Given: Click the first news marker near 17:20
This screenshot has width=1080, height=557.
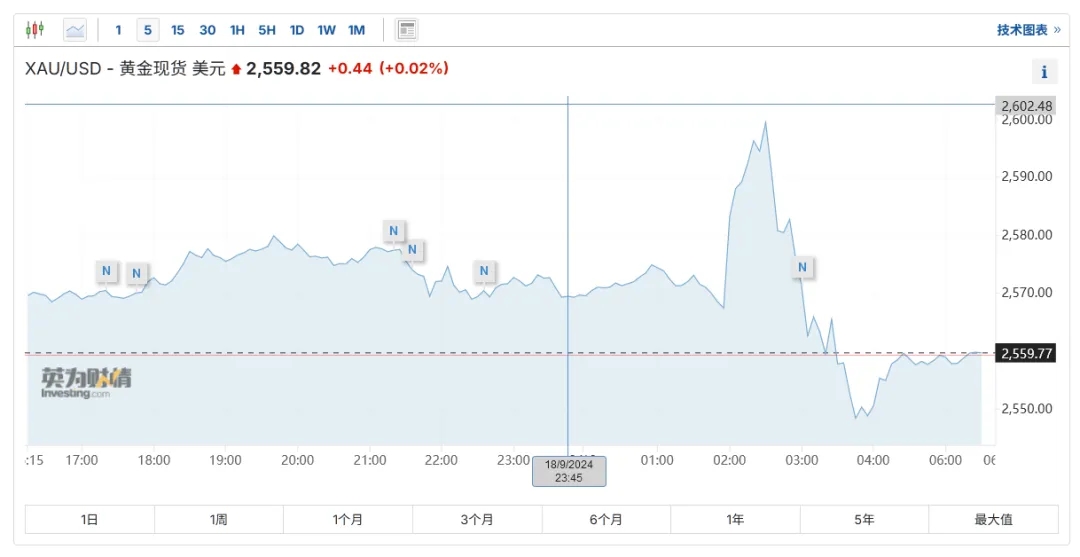Looking at the screenshot, I should tap(107, 271).
